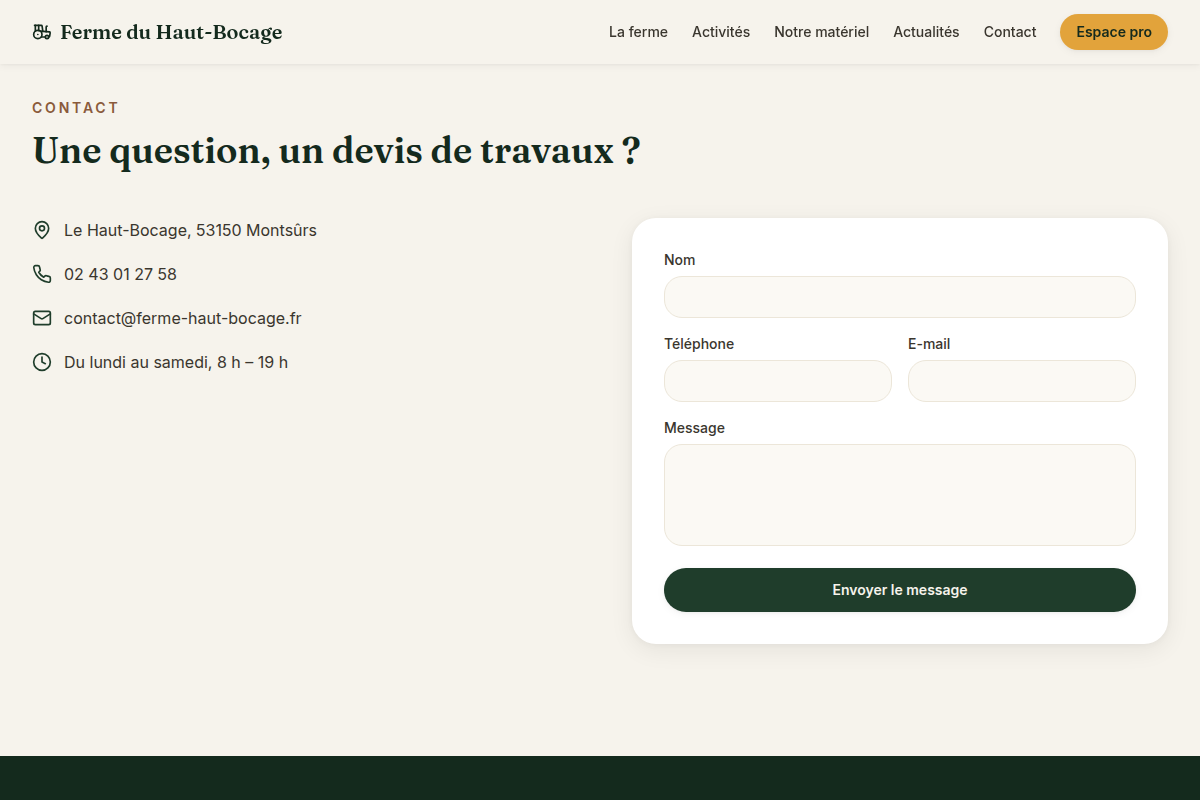
Task: Click the phone icon beside 02 43 01 27 58
Action: click(42, 274)
